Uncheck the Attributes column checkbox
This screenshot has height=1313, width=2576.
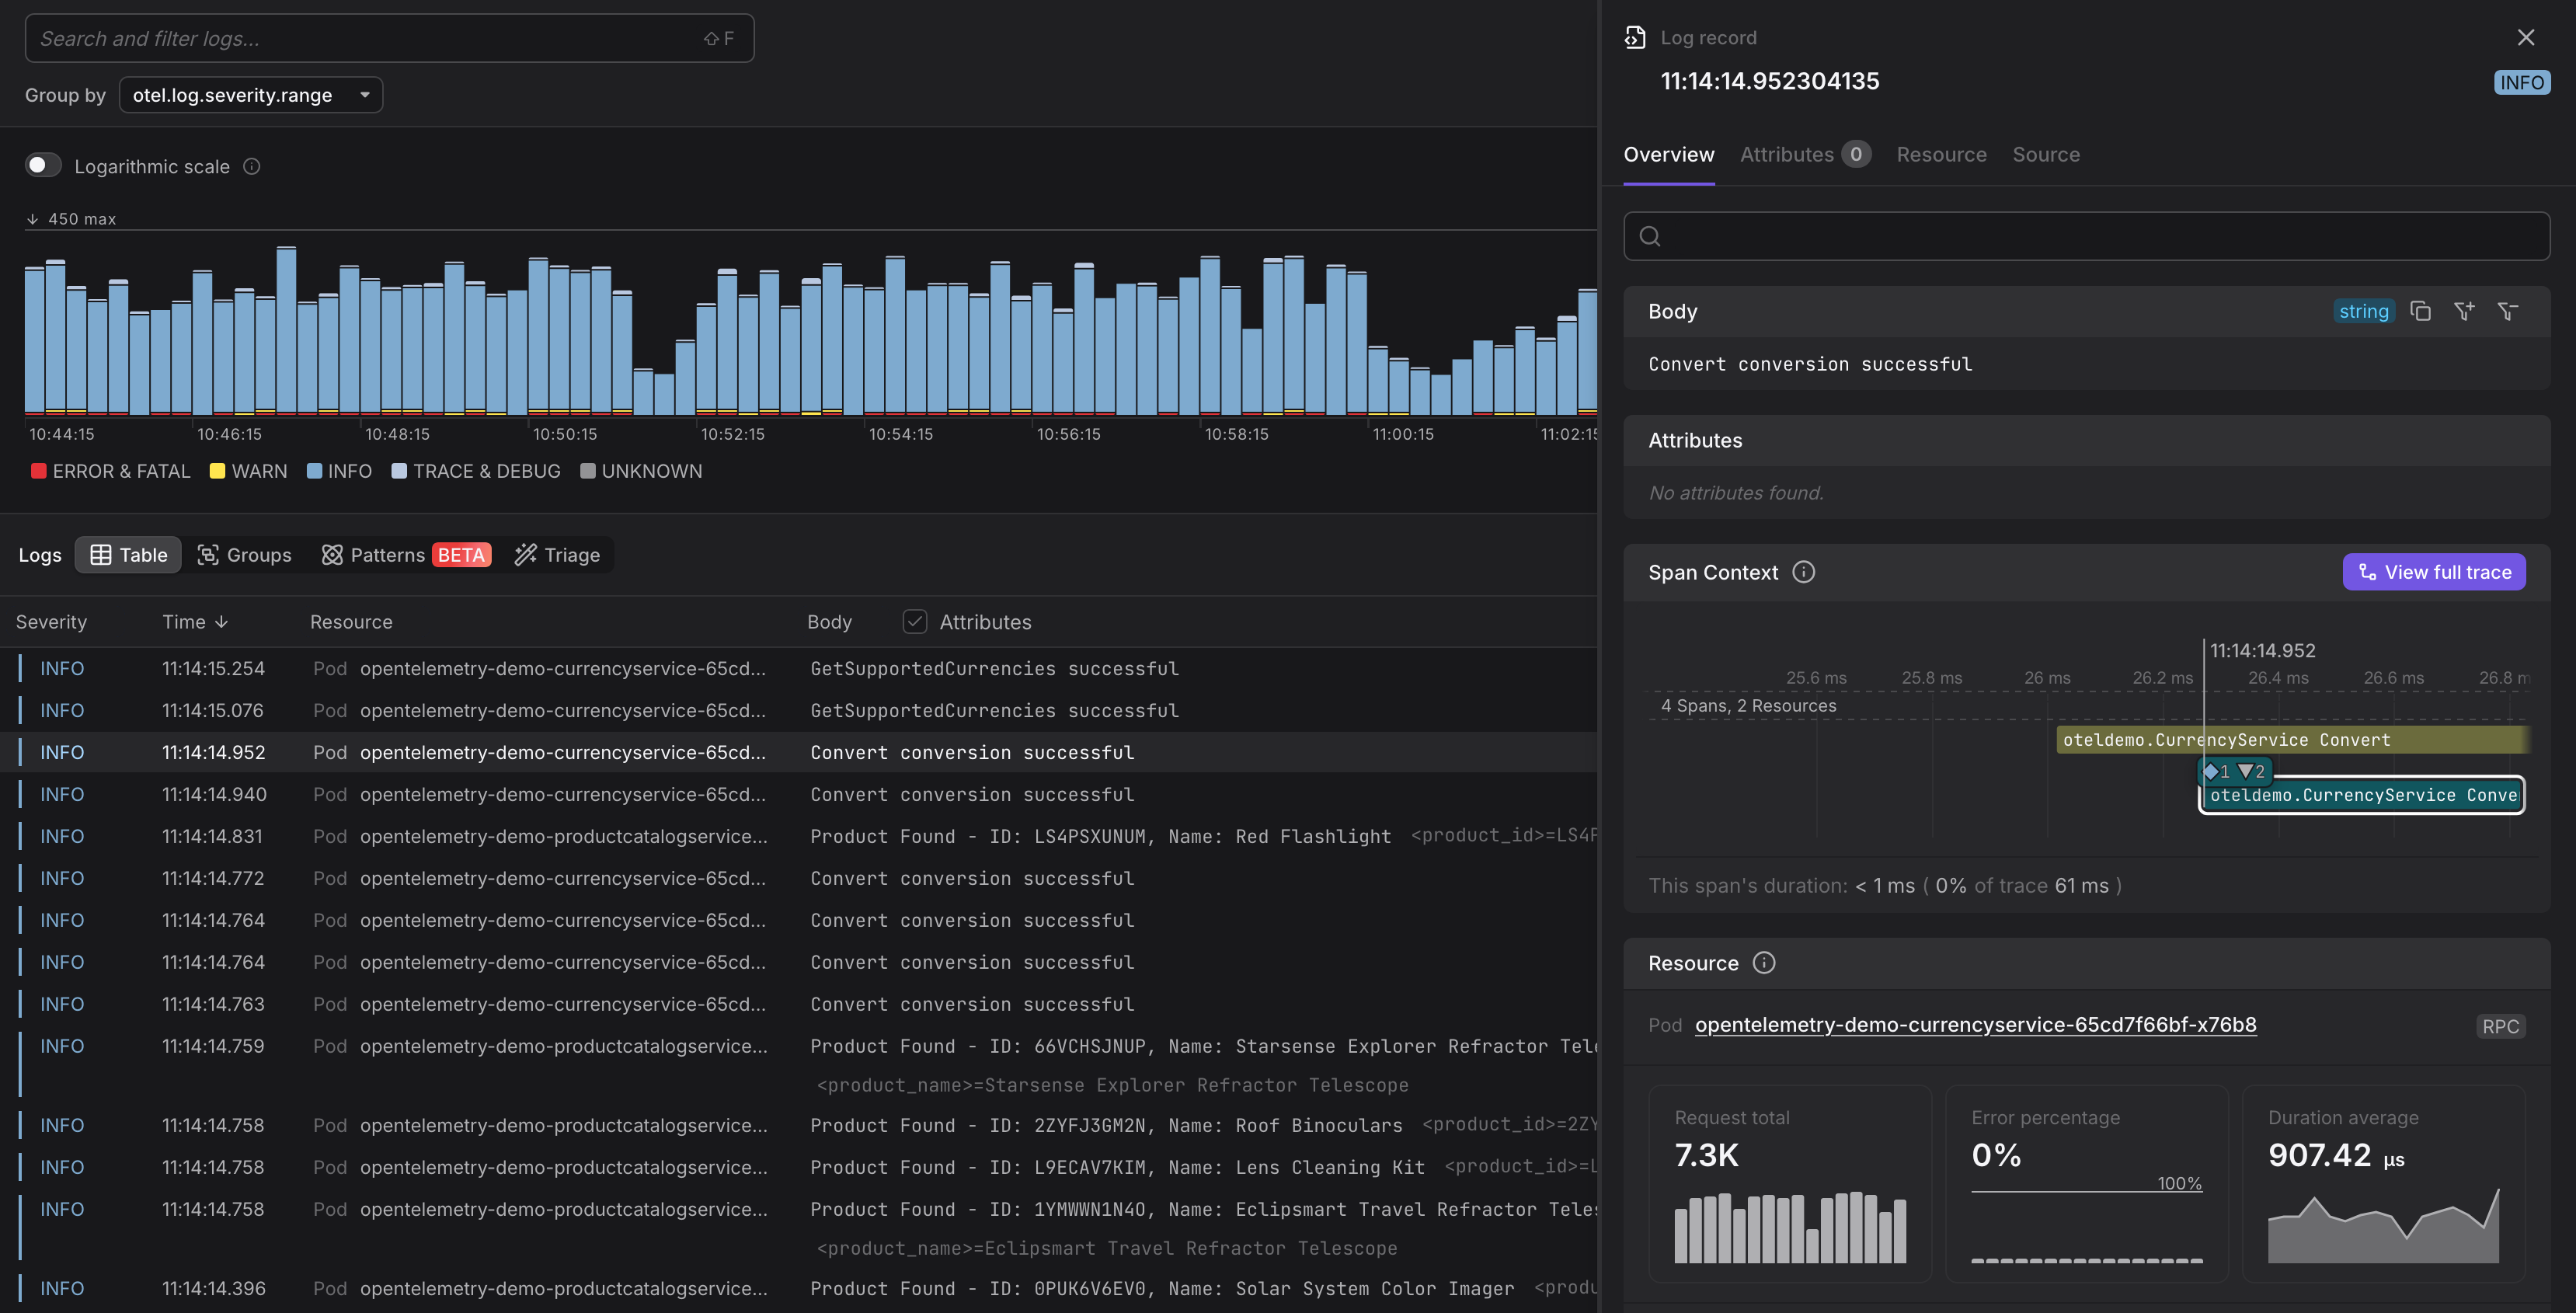[914, 622]
